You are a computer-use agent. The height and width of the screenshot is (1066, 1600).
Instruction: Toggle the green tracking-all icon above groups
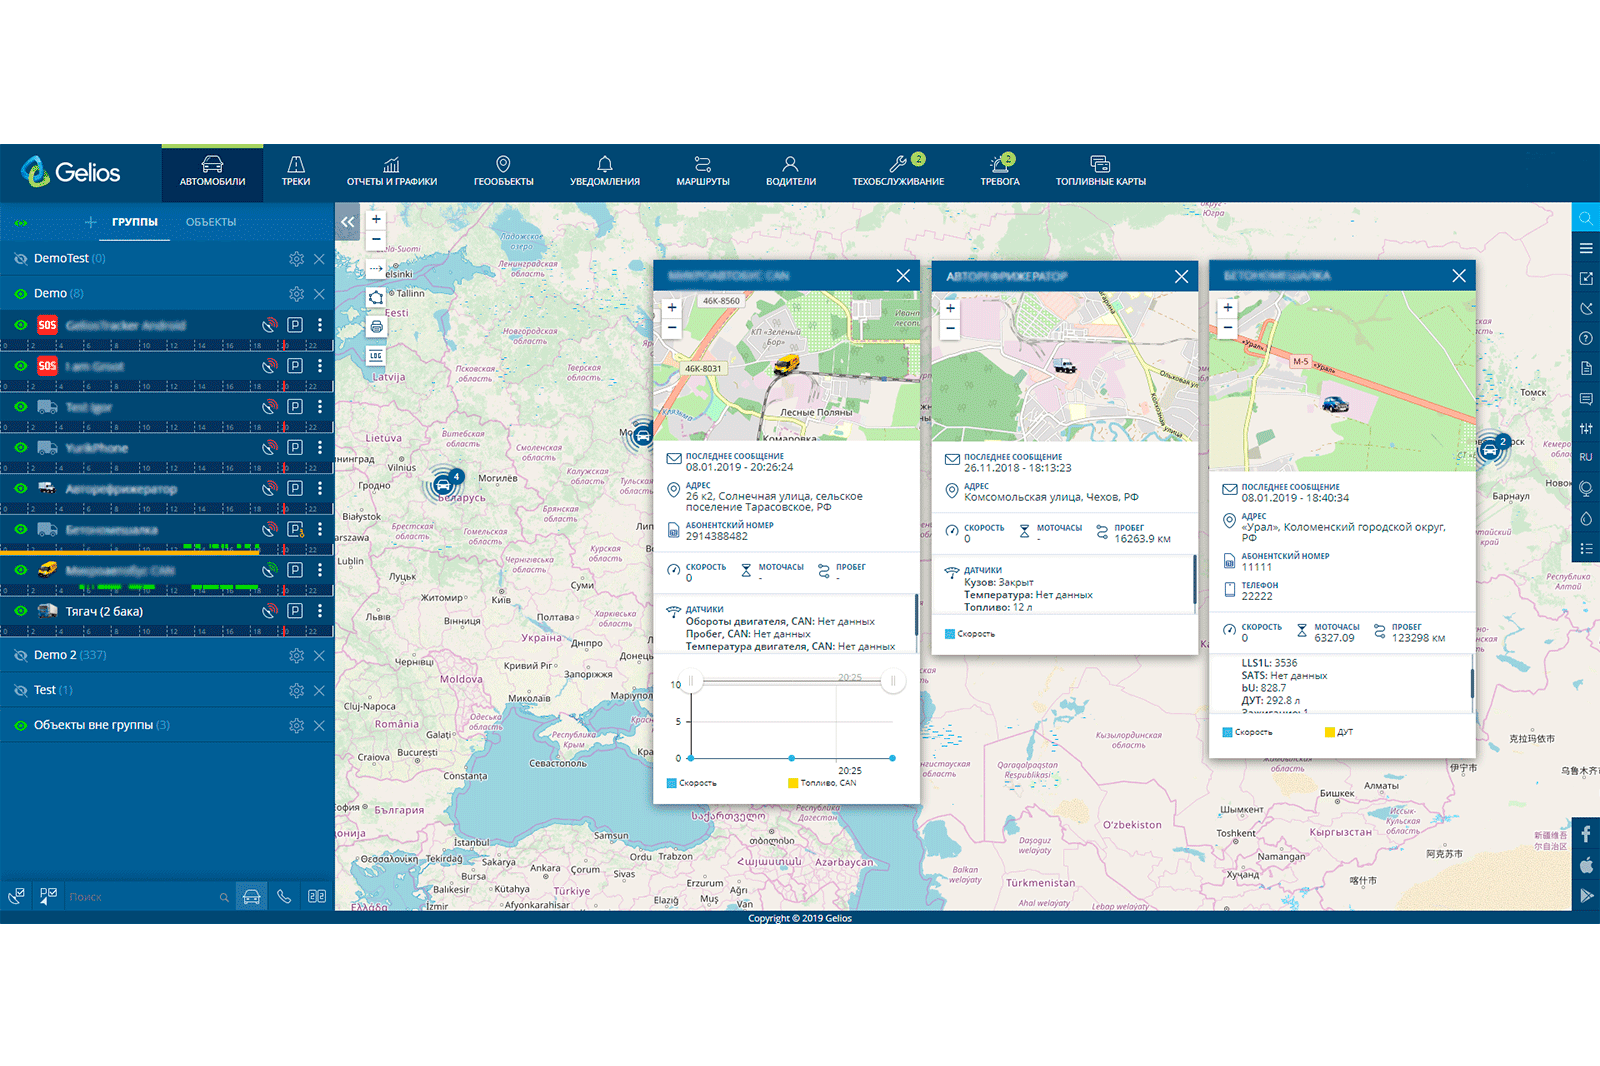pyautogui.click(x=21, y=222)
